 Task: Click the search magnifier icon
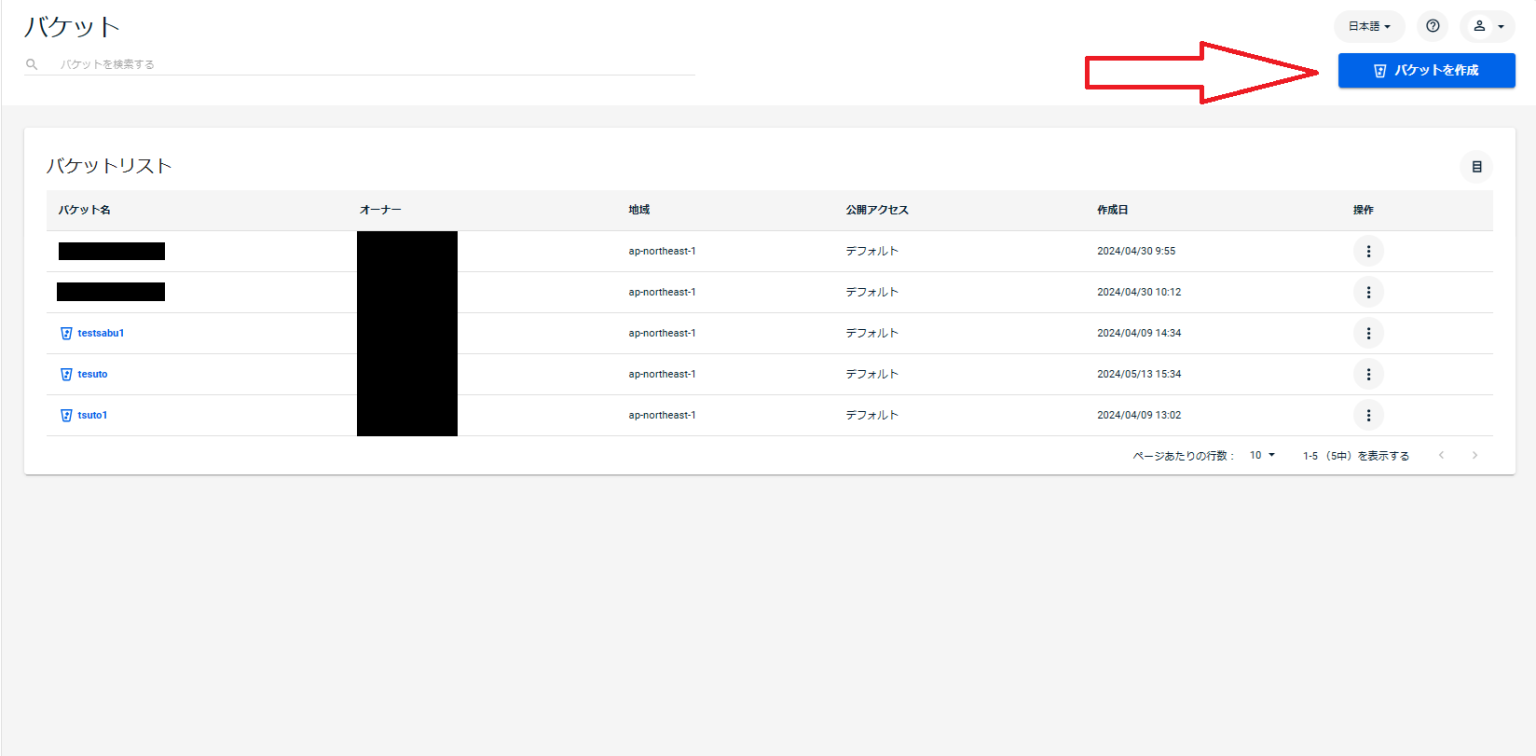point(32,64)
